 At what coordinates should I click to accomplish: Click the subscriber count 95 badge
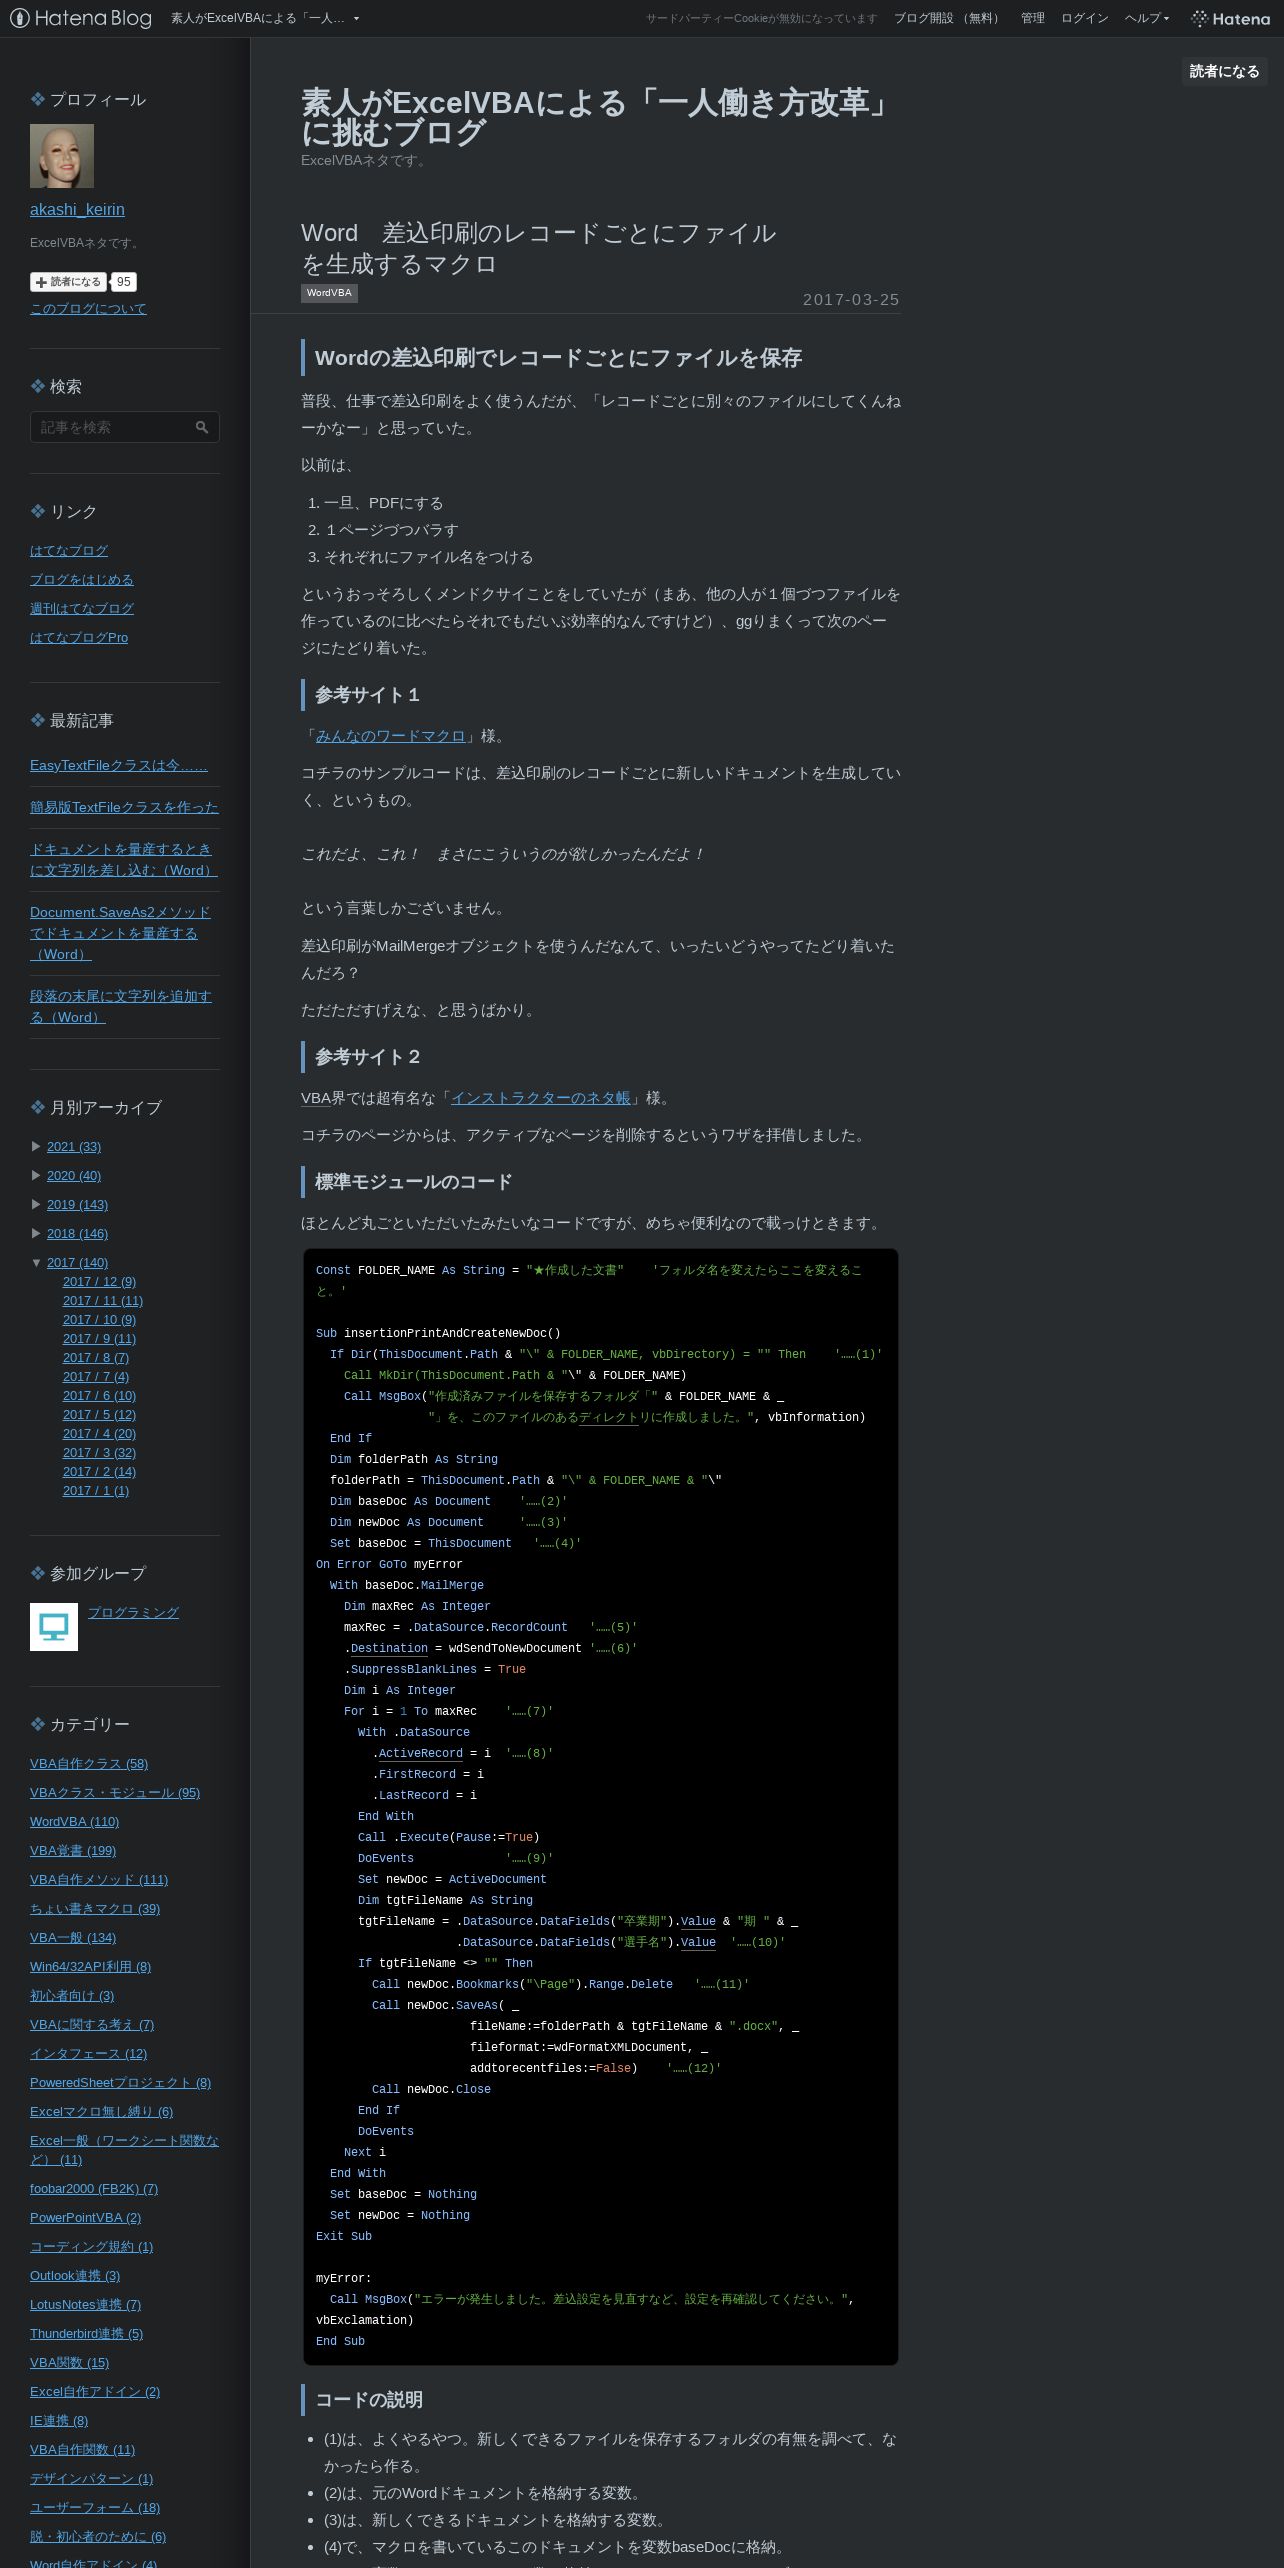[123, 282]
